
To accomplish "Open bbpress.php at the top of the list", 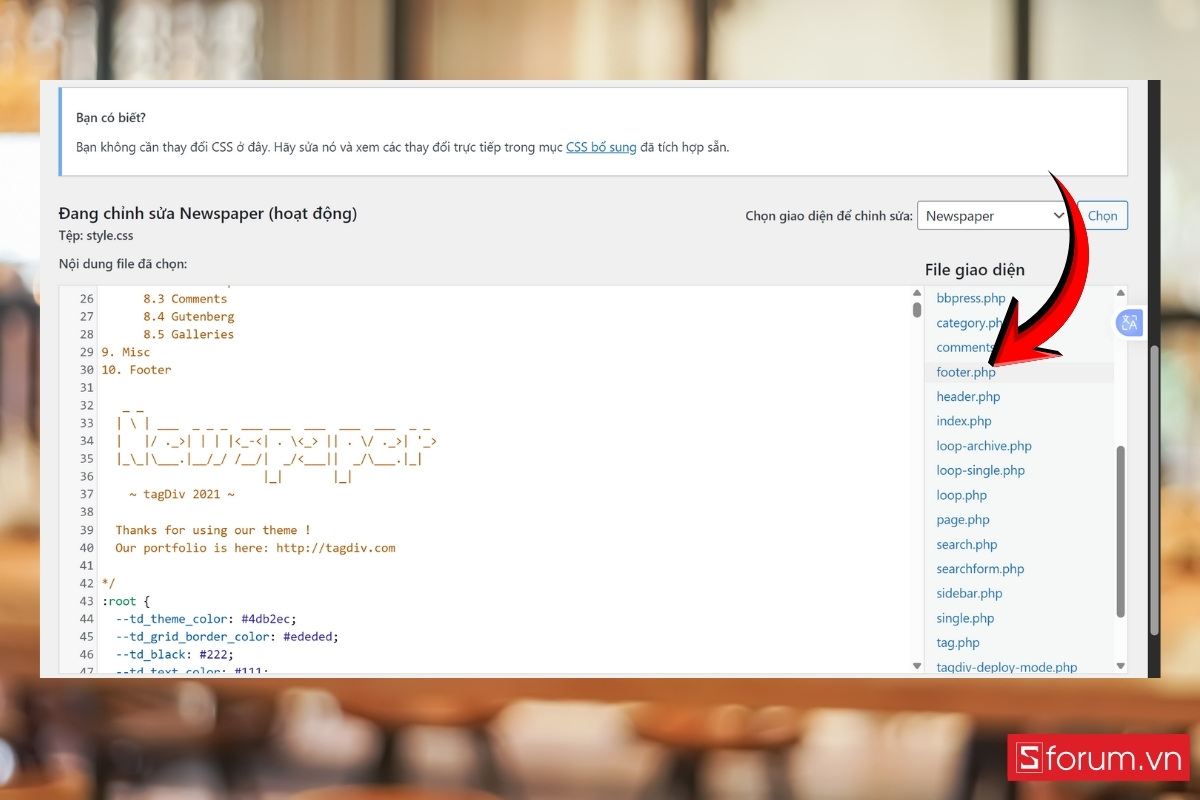I will 970,298.
